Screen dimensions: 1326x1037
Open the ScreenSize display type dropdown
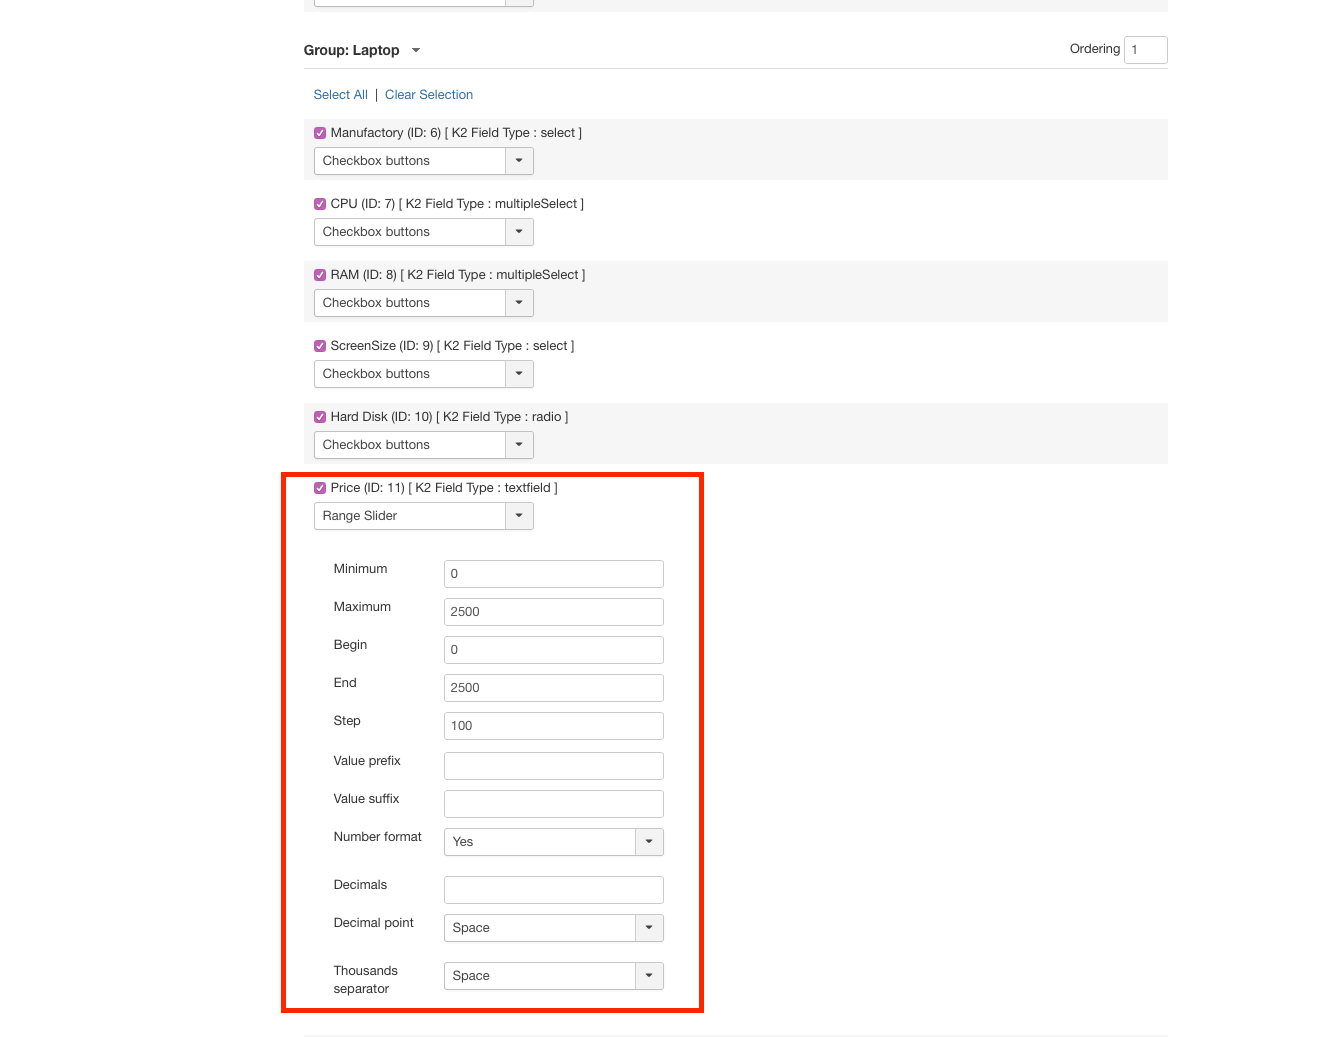point(423,374)
